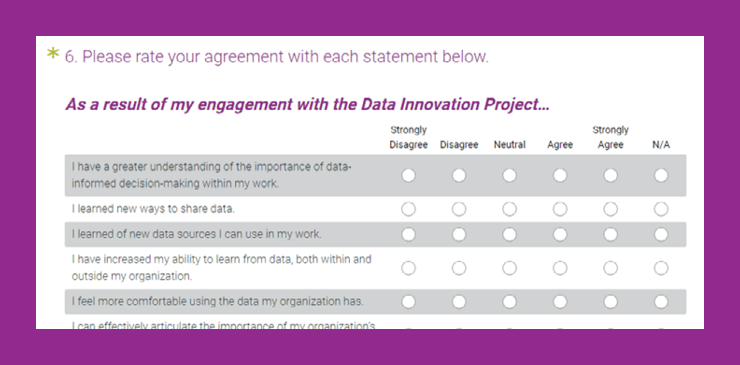This screenshot has width=740, height=365.
Task: Select Neutral for data-informed decision-making statement
Action: point(509,176)
